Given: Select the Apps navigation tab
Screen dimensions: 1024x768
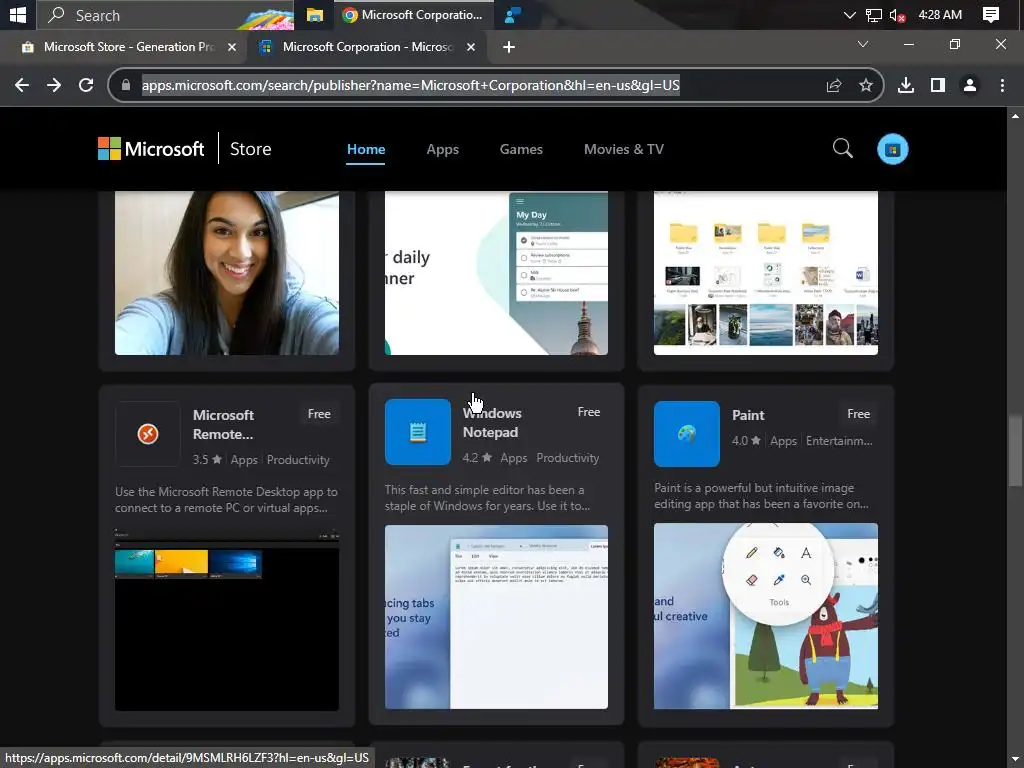Looking at the screenshot, I should coord(443,149).
